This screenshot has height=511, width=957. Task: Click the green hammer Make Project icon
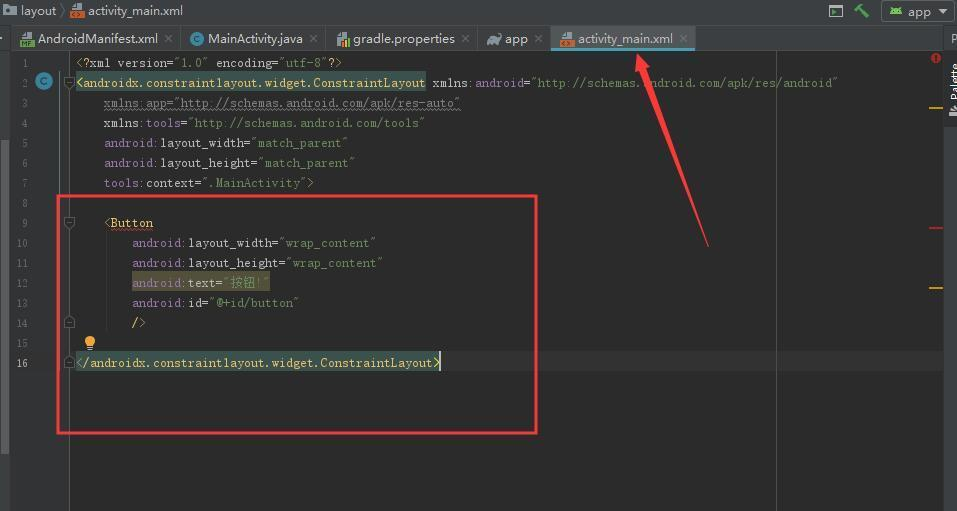pyautogui.click(x=861, y=11)
